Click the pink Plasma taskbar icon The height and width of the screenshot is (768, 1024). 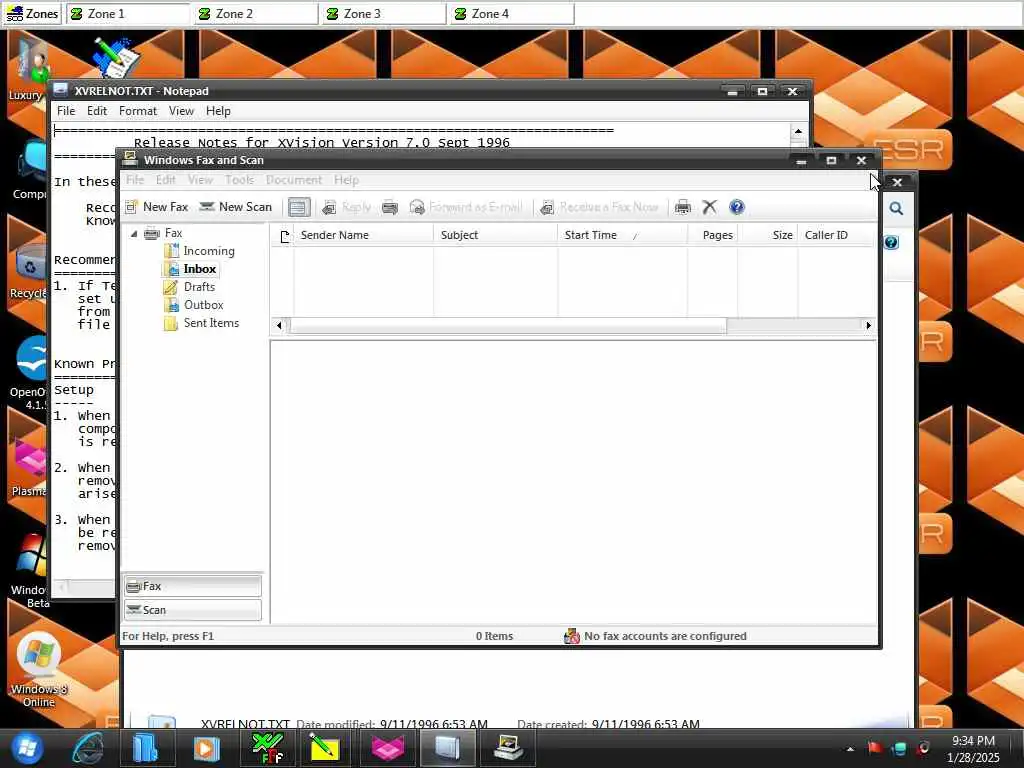[388, 748]
